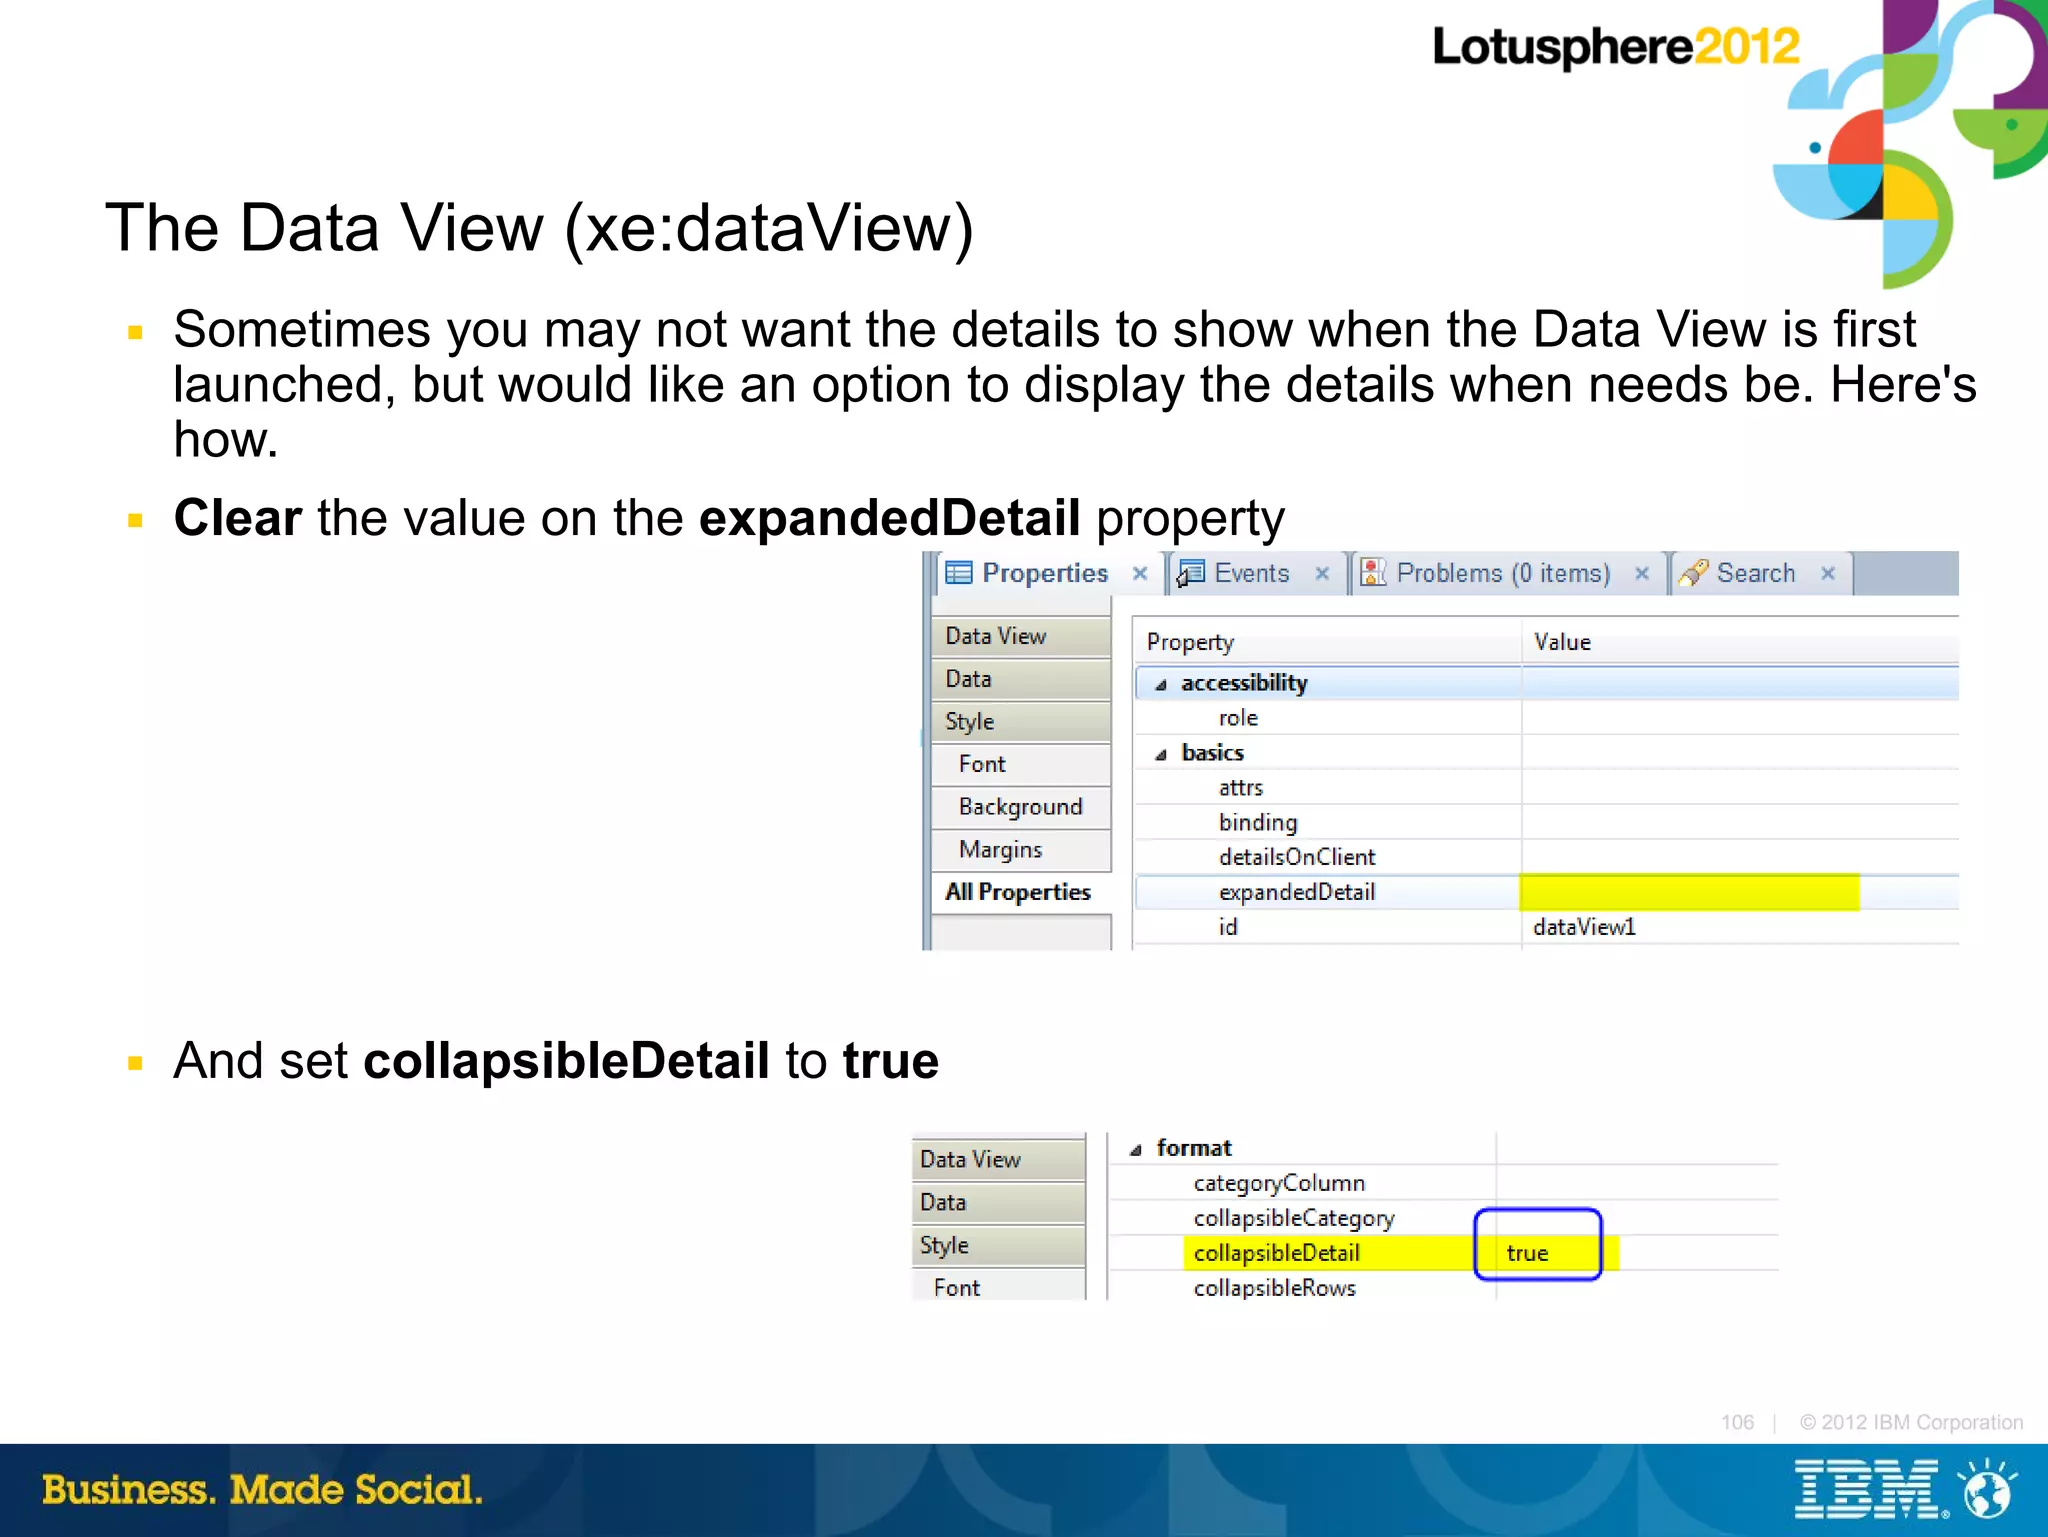Click the binding property row
Screen dimensions: 2048x1537
(1546, 822)
